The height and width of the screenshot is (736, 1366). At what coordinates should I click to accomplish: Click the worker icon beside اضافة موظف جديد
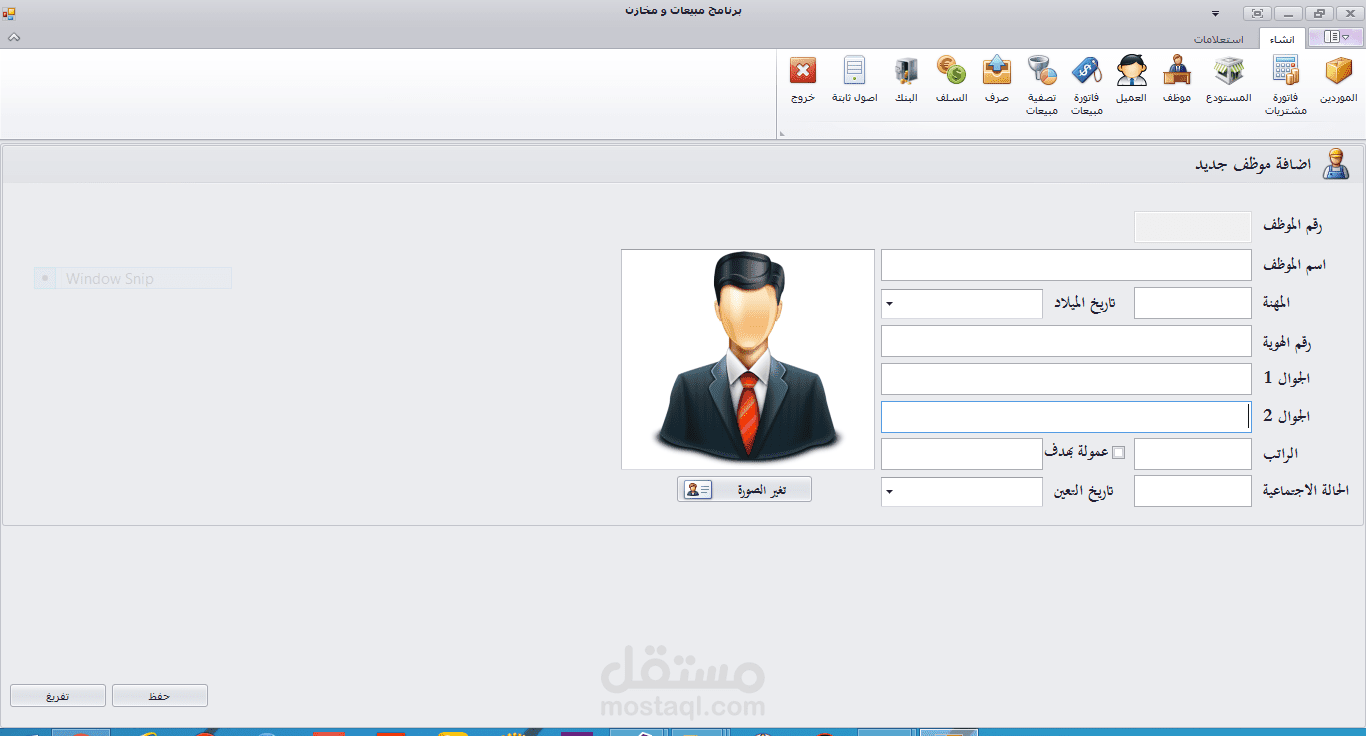1335,164
